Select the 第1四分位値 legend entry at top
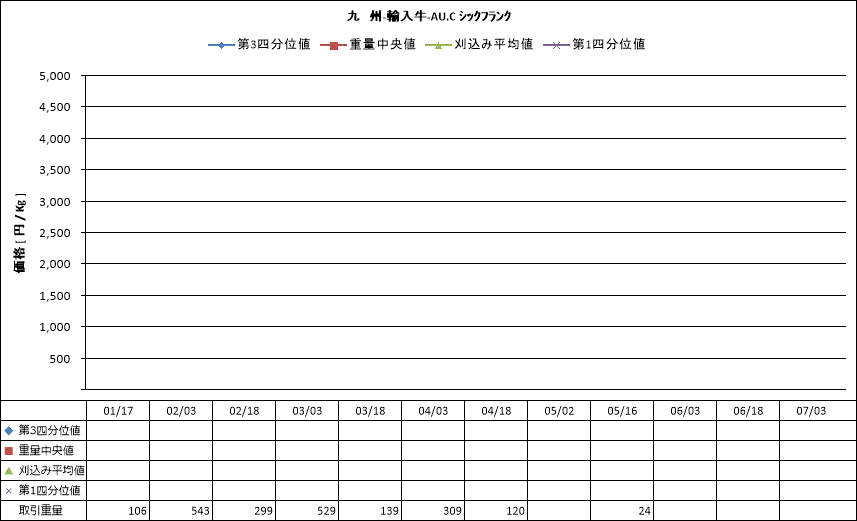857x521 pixels. coord(594,44)
